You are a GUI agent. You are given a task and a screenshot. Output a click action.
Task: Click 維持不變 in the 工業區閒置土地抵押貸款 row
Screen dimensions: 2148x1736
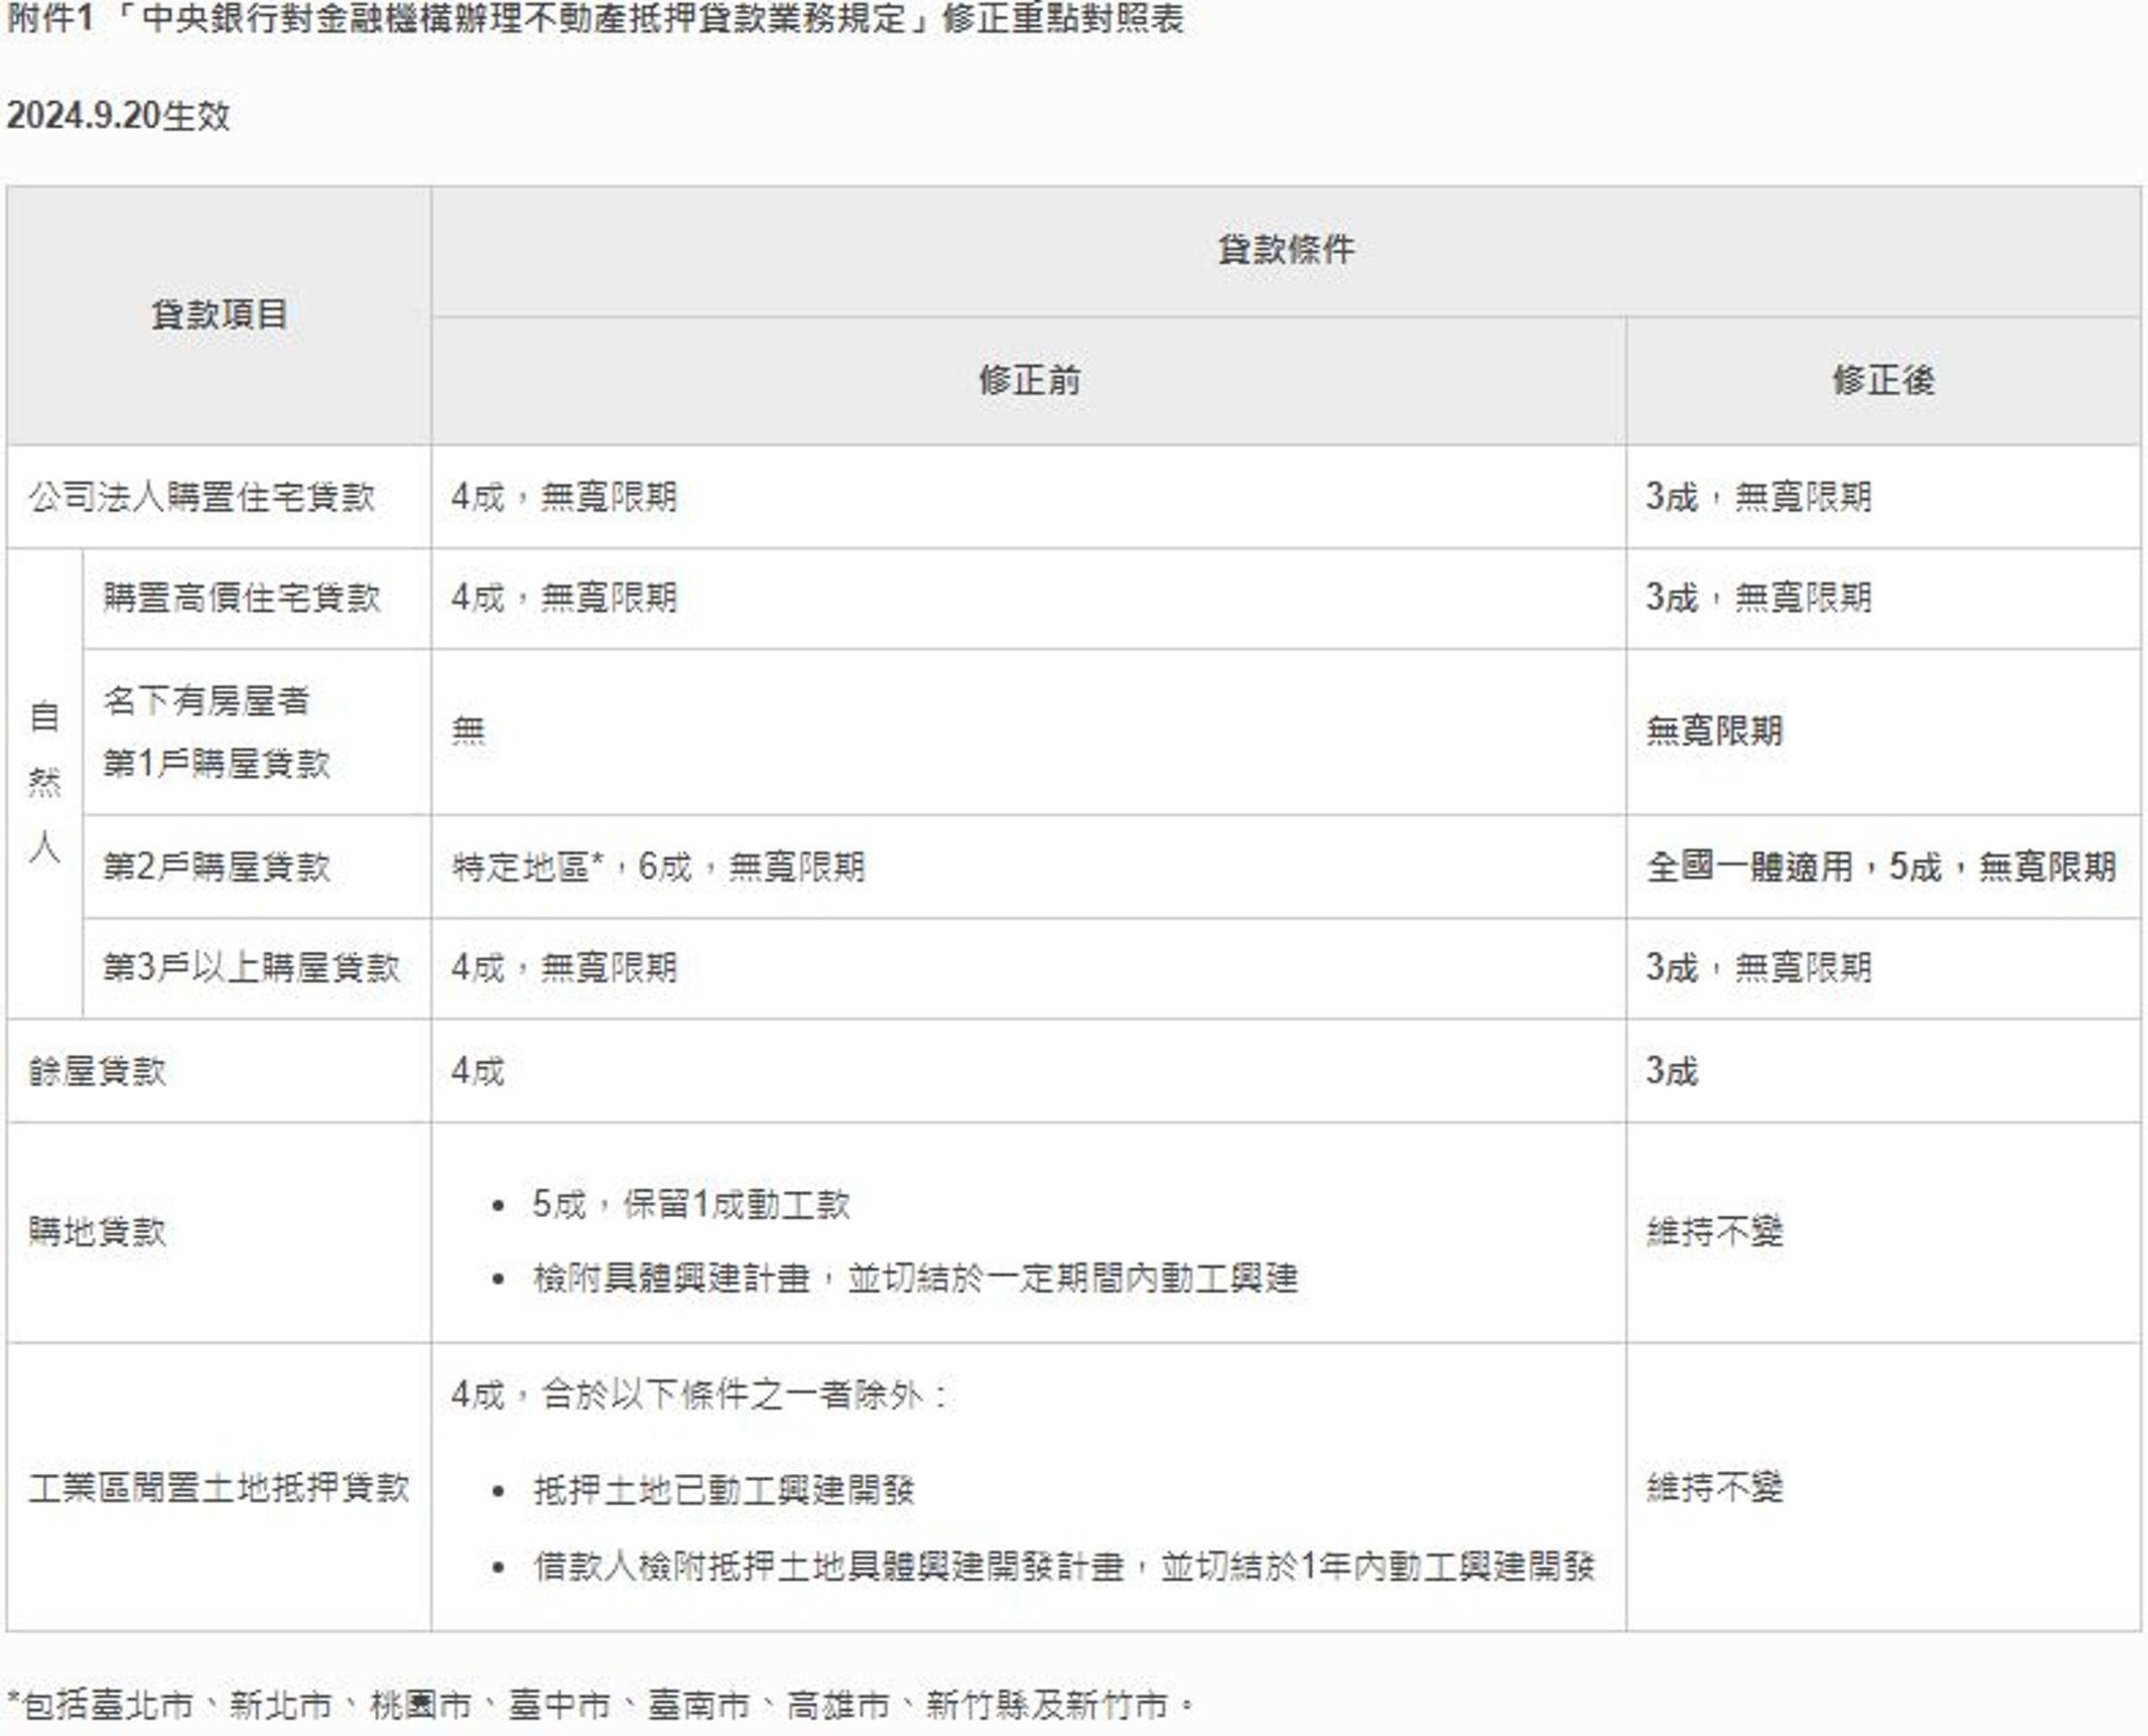click(x=1715, y=1488)
